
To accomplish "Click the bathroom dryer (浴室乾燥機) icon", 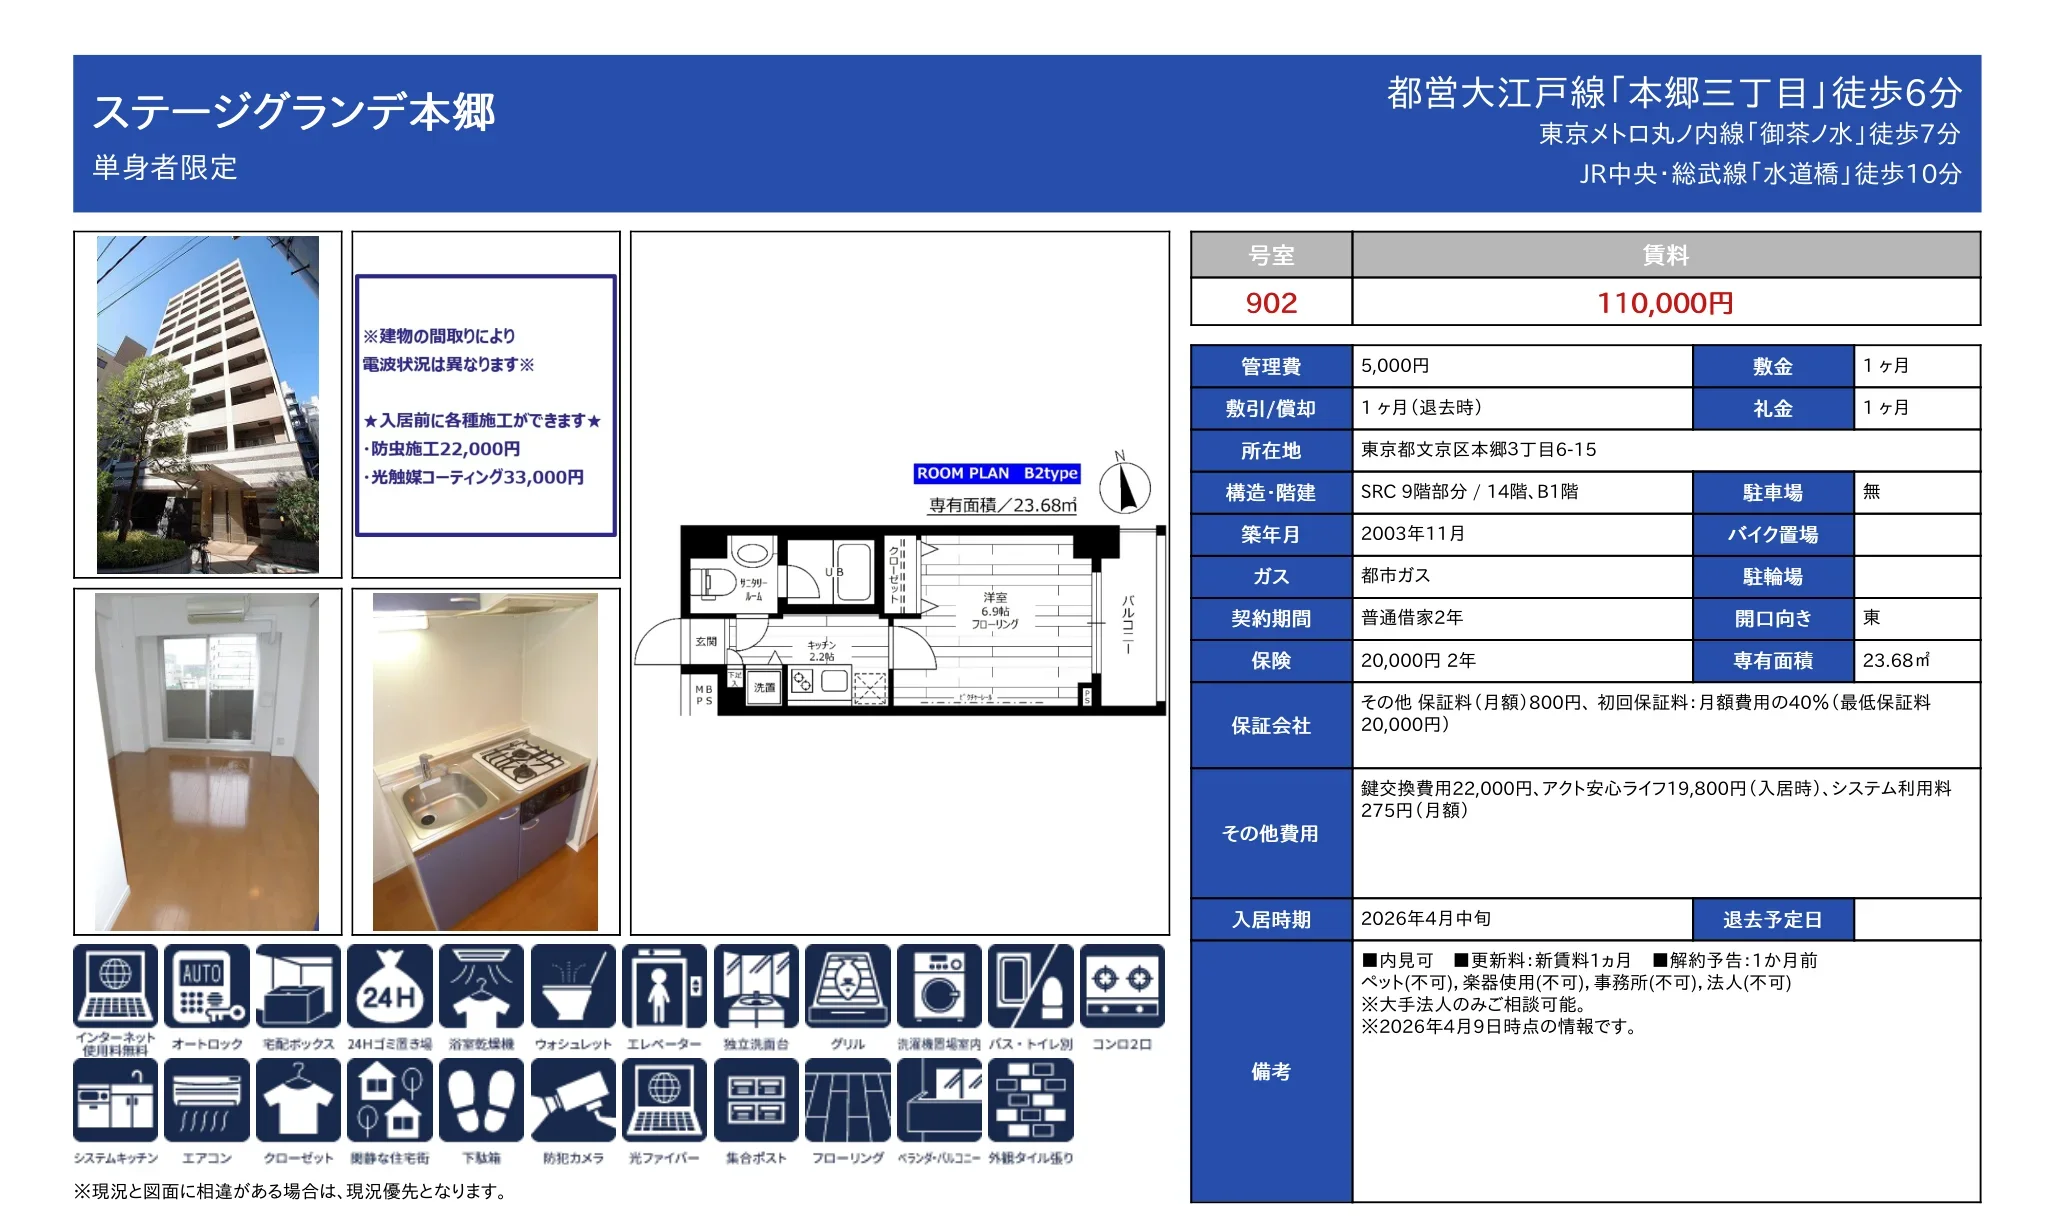I will (481, 986).
